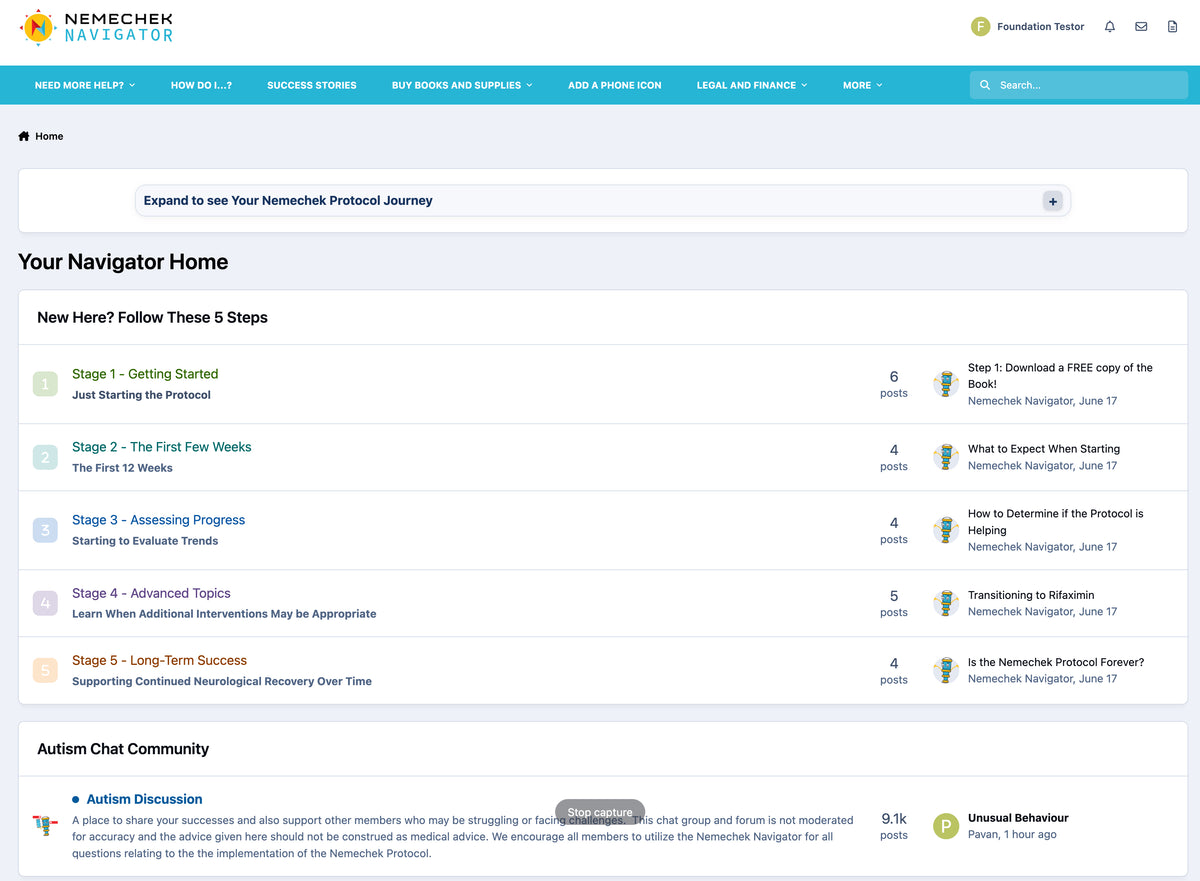Click avatar beside Step 1 Download post
The height and width of the screenshot is (881, 1200).
tap(946, 384)
